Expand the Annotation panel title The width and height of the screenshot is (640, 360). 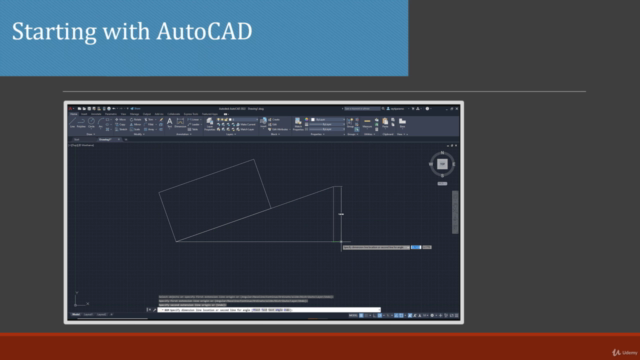click(x=183, y=134)
